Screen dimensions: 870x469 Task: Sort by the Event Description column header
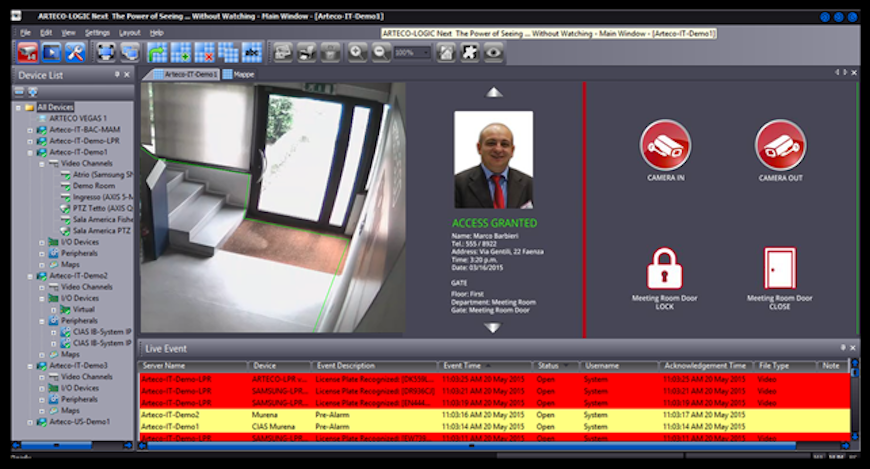(x=374, y=366)
